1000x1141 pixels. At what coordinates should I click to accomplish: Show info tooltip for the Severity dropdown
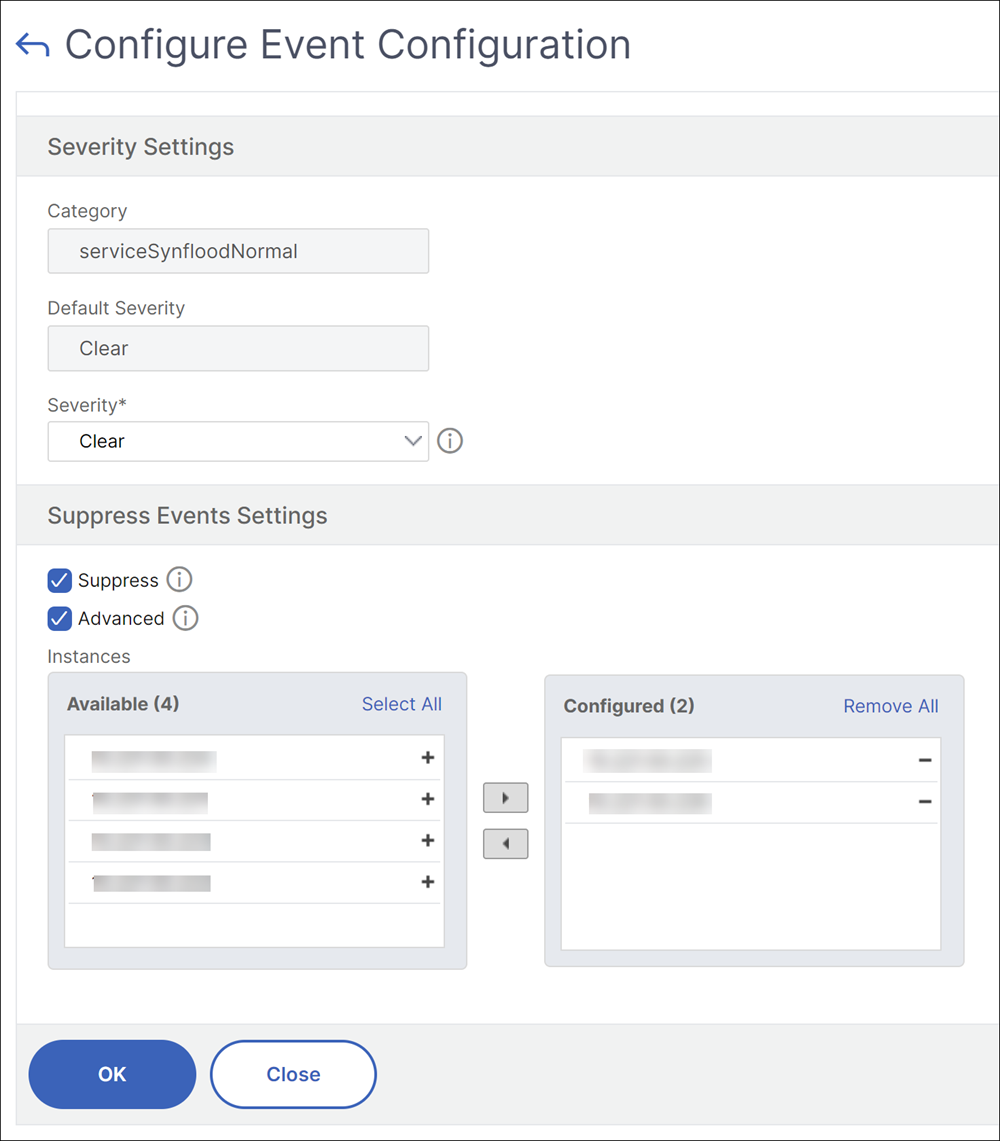[450, 441]
